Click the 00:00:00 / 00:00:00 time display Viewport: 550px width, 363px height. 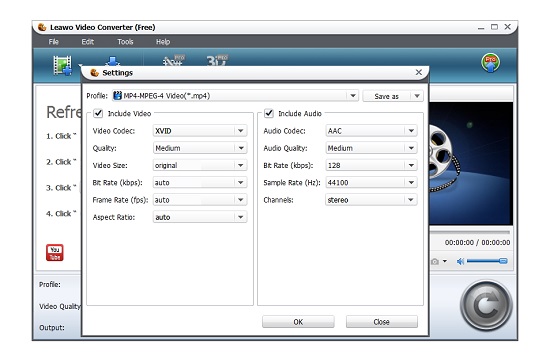477,242
